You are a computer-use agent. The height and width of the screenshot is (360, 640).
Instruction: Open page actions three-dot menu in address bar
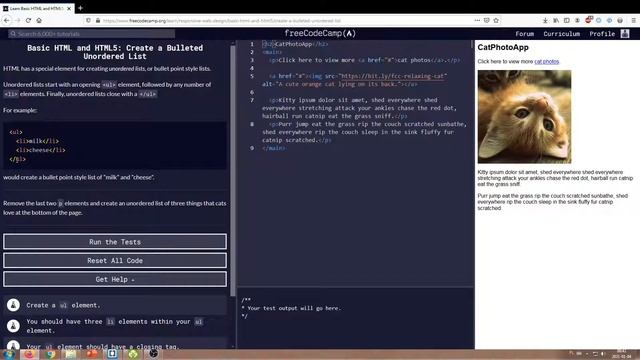(477, 20)
